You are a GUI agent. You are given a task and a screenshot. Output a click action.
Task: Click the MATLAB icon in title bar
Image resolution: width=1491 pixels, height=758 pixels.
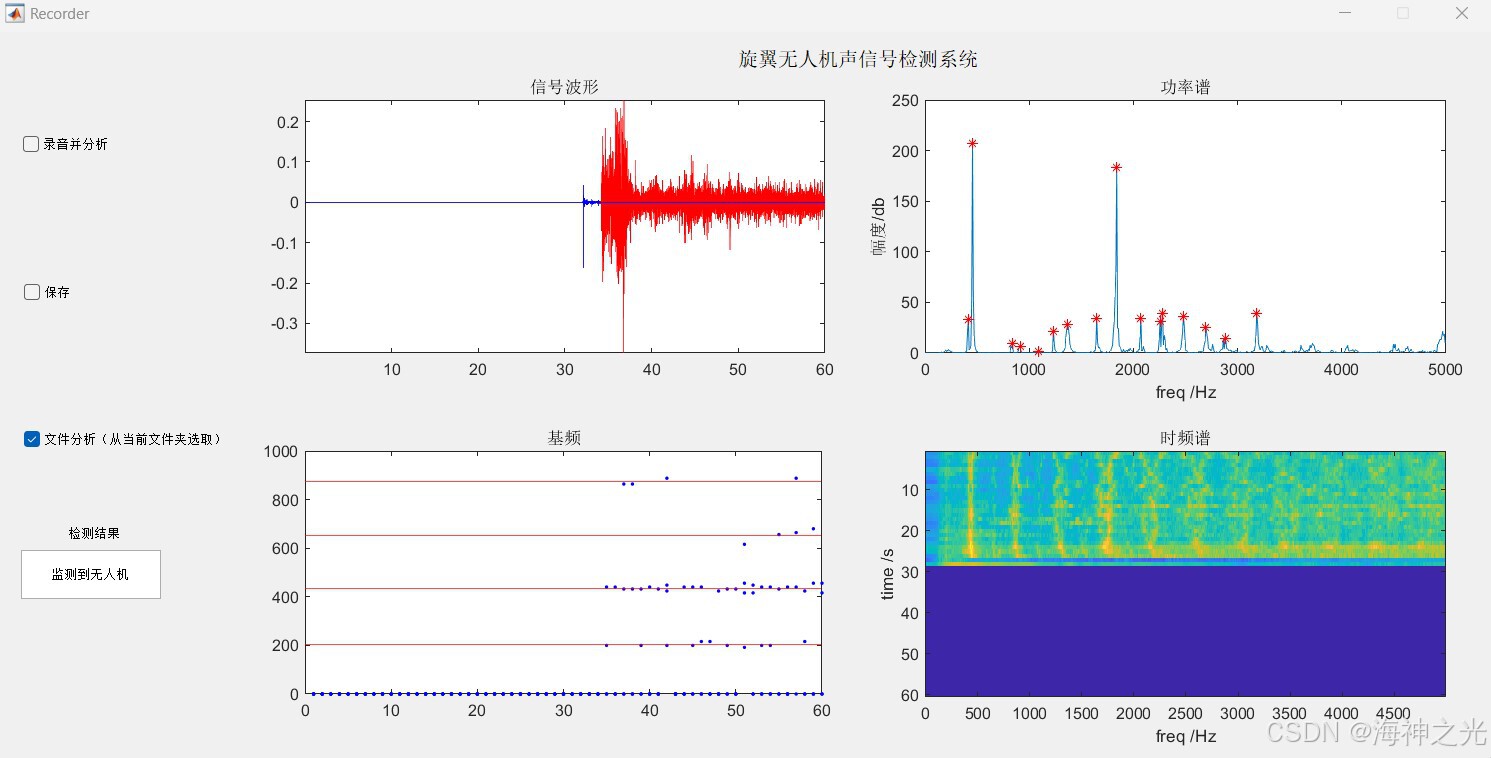[x=15, y=13]
